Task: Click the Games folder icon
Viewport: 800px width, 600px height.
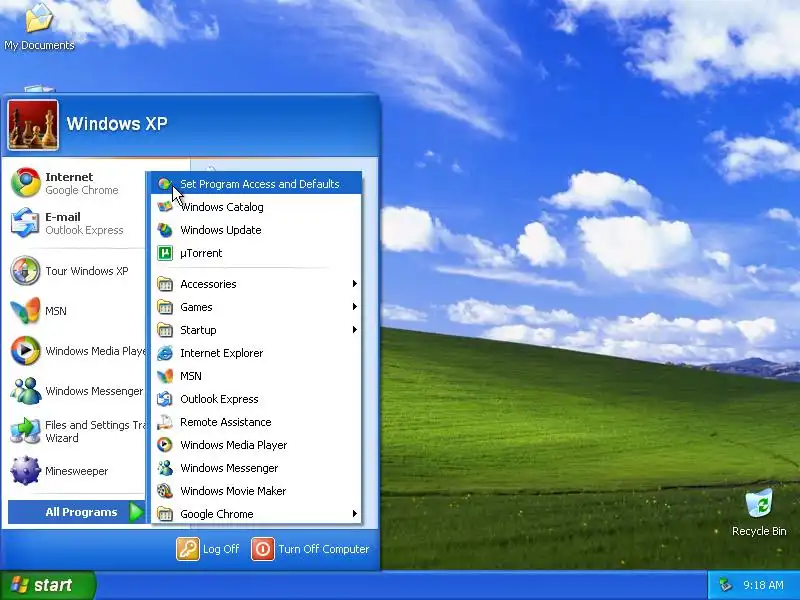Action: point(165,307)
